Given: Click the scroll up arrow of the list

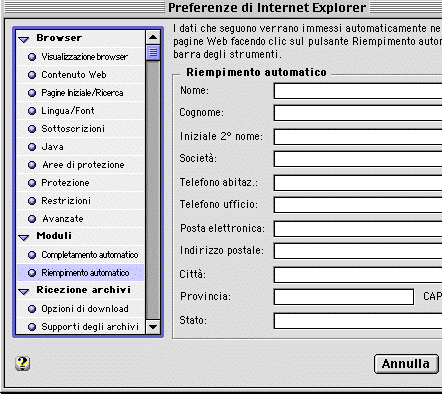Looking at the screenshot, I should pyautogui.click(x=153, y=37).
